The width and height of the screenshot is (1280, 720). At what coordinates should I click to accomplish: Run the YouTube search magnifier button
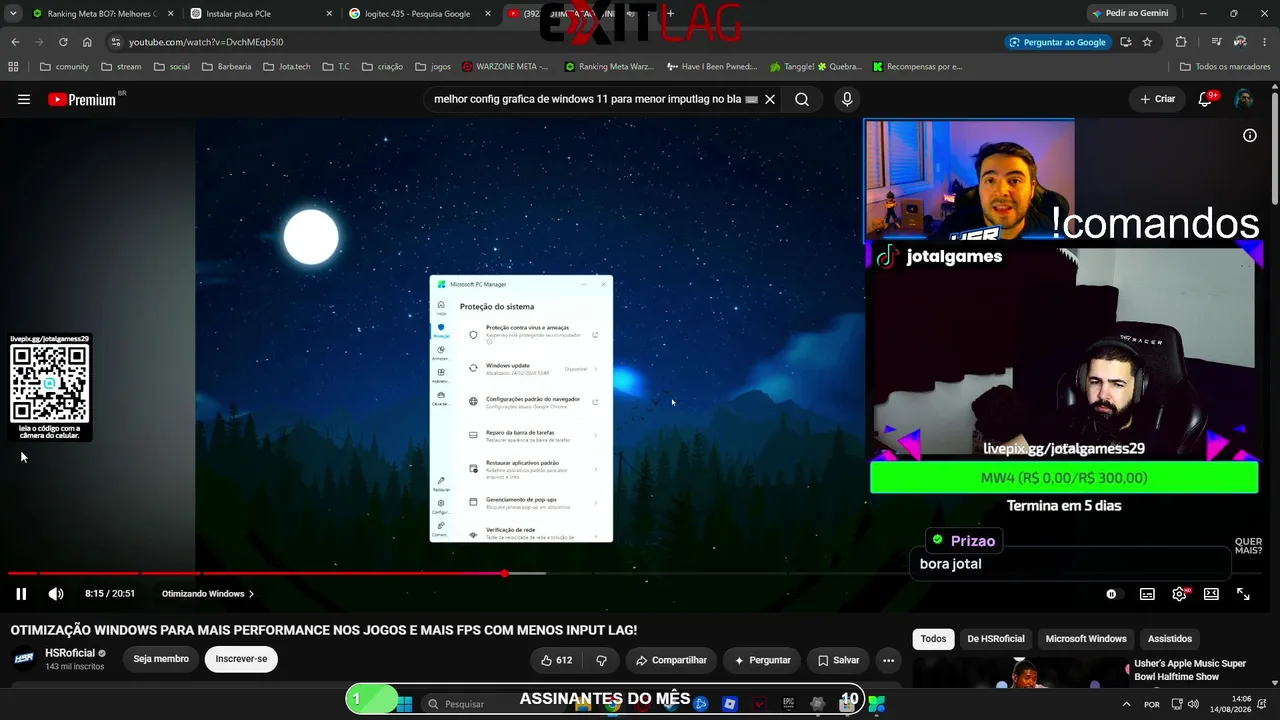click(802, 99)
